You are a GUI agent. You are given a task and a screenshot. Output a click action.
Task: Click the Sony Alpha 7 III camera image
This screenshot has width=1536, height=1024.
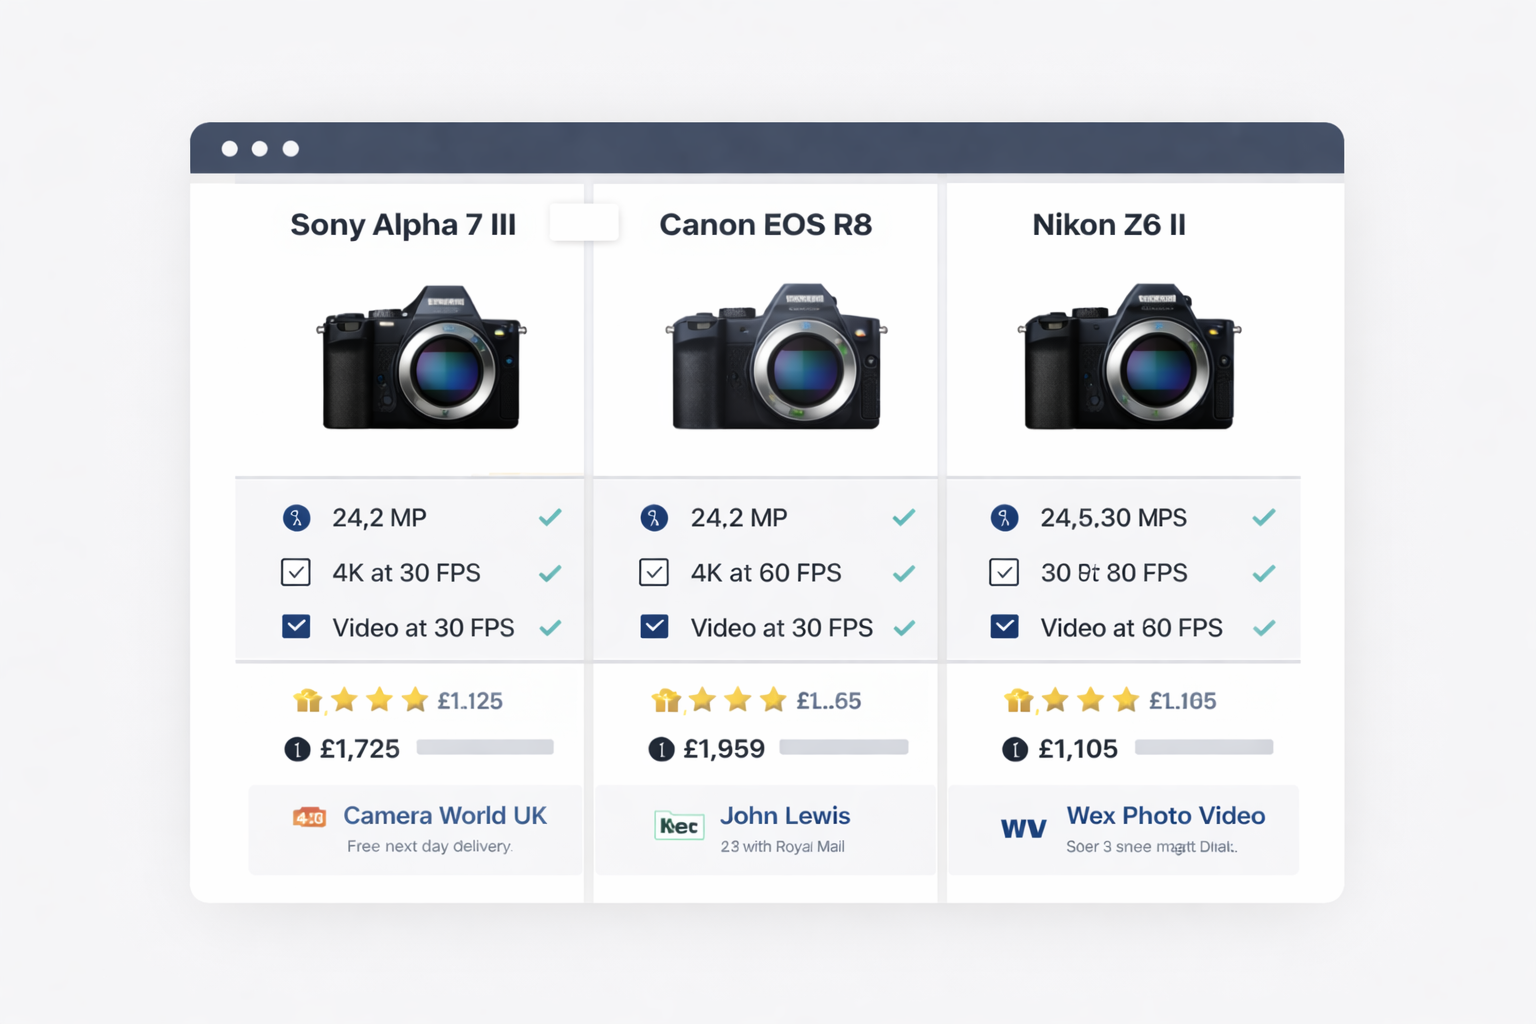pyautogui.click(x=420, y=360)
